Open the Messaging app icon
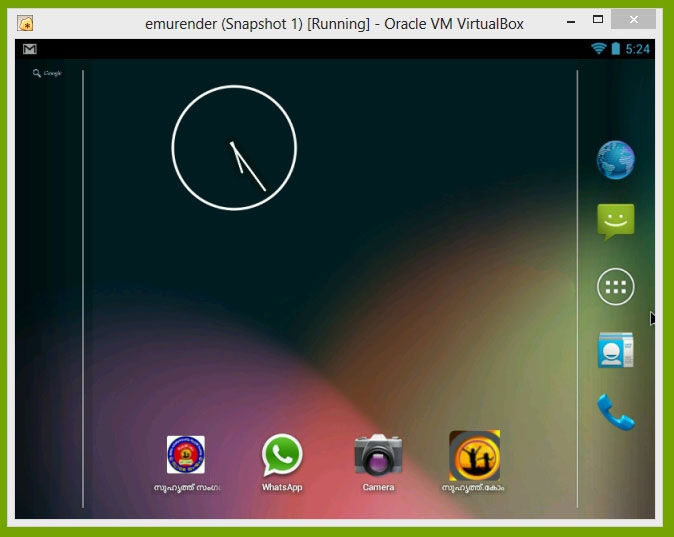 pyautogui.click(x=616, y=221)
